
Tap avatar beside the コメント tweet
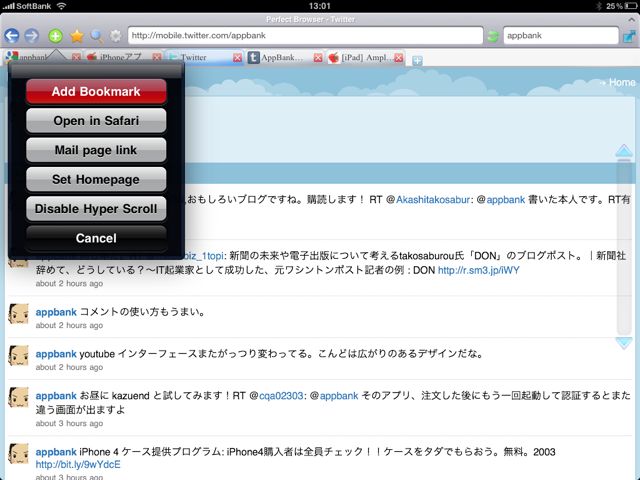19,314
